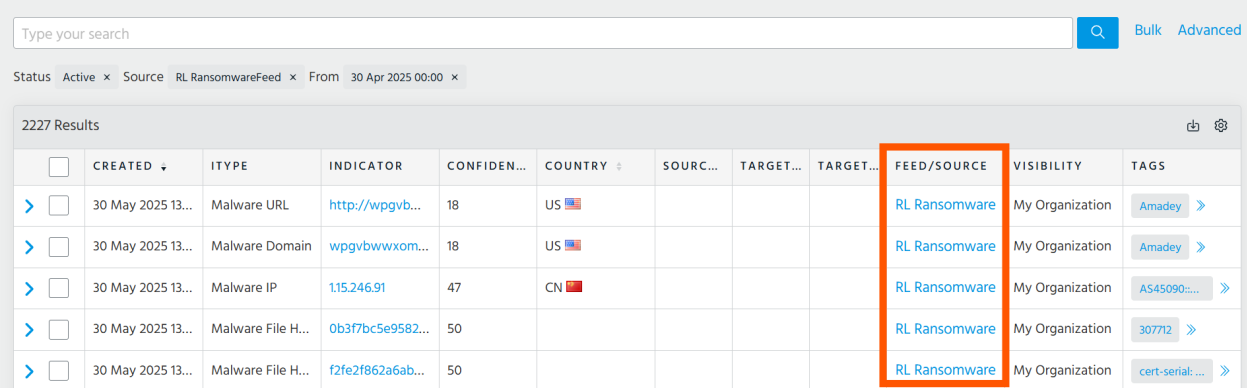Expand tags for the Malware URL row
Image resolution: width=1247 pixels, height=388 pixels.
tap(1201, 205)
